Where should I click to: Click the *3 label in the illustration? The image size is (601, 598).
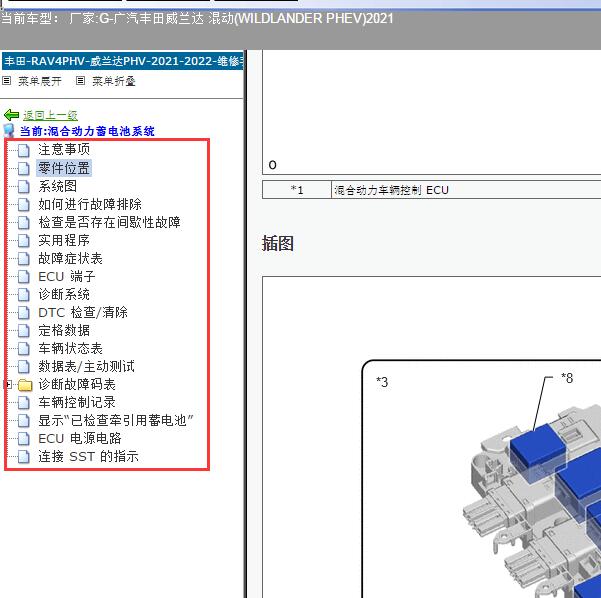[382, 382]
